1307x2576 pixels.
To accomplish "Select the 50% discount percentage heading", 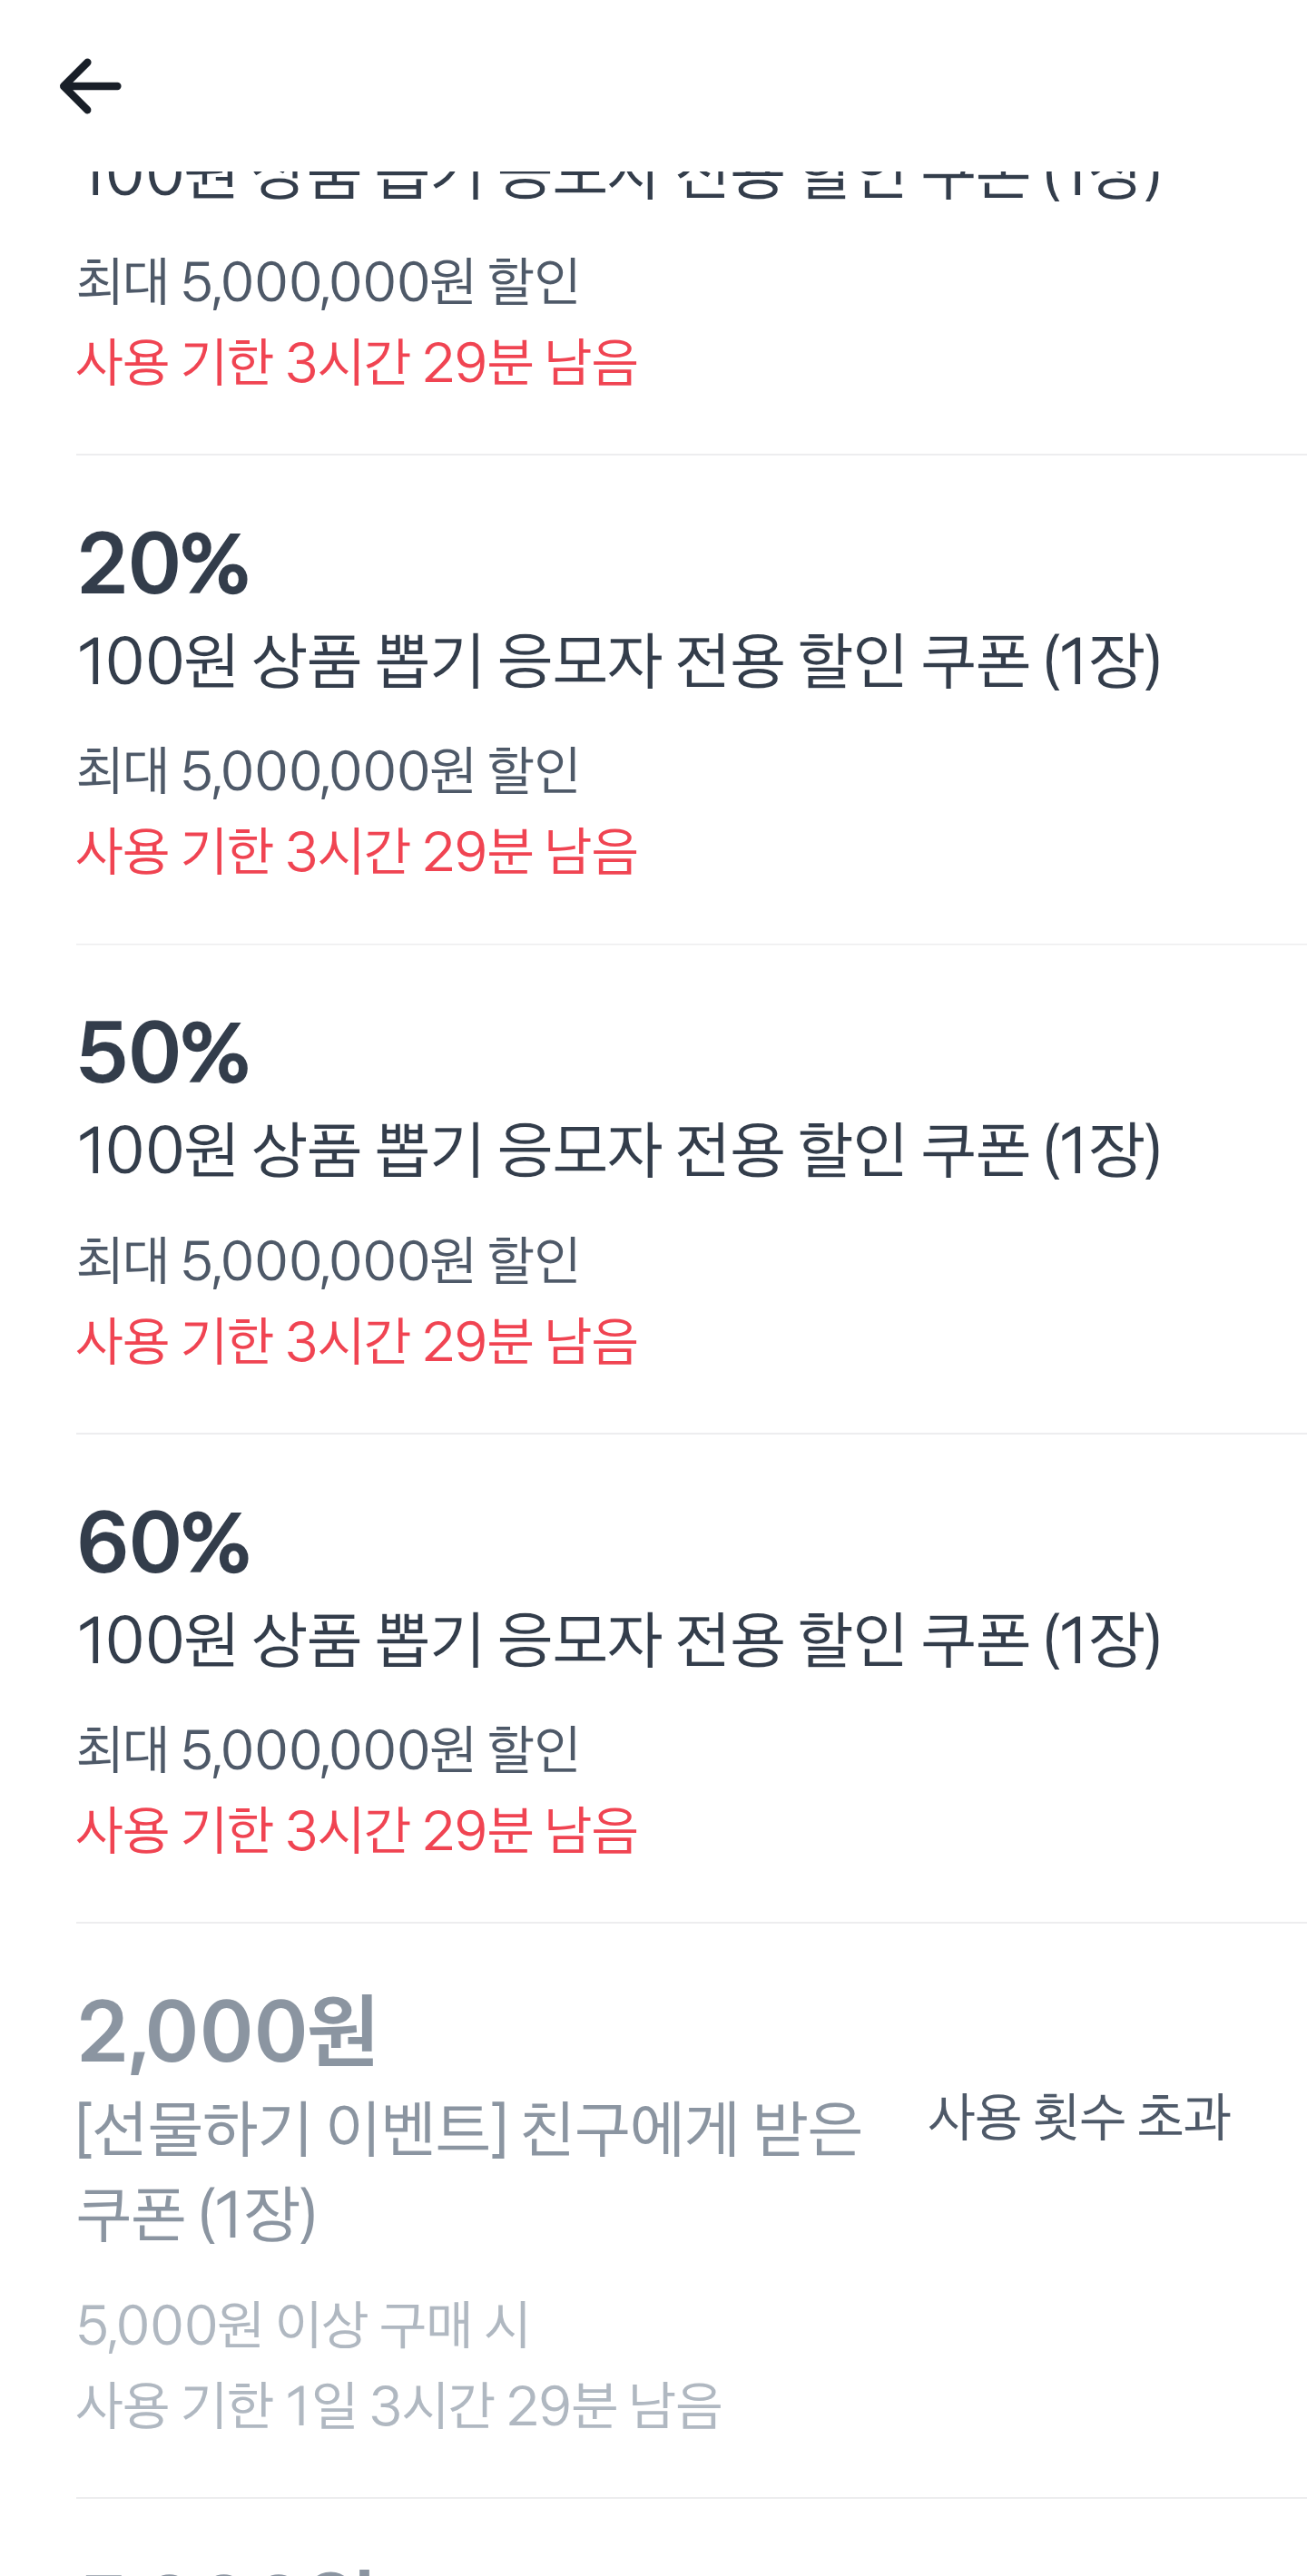I will pyautogui.click(x=163, y=1053).
